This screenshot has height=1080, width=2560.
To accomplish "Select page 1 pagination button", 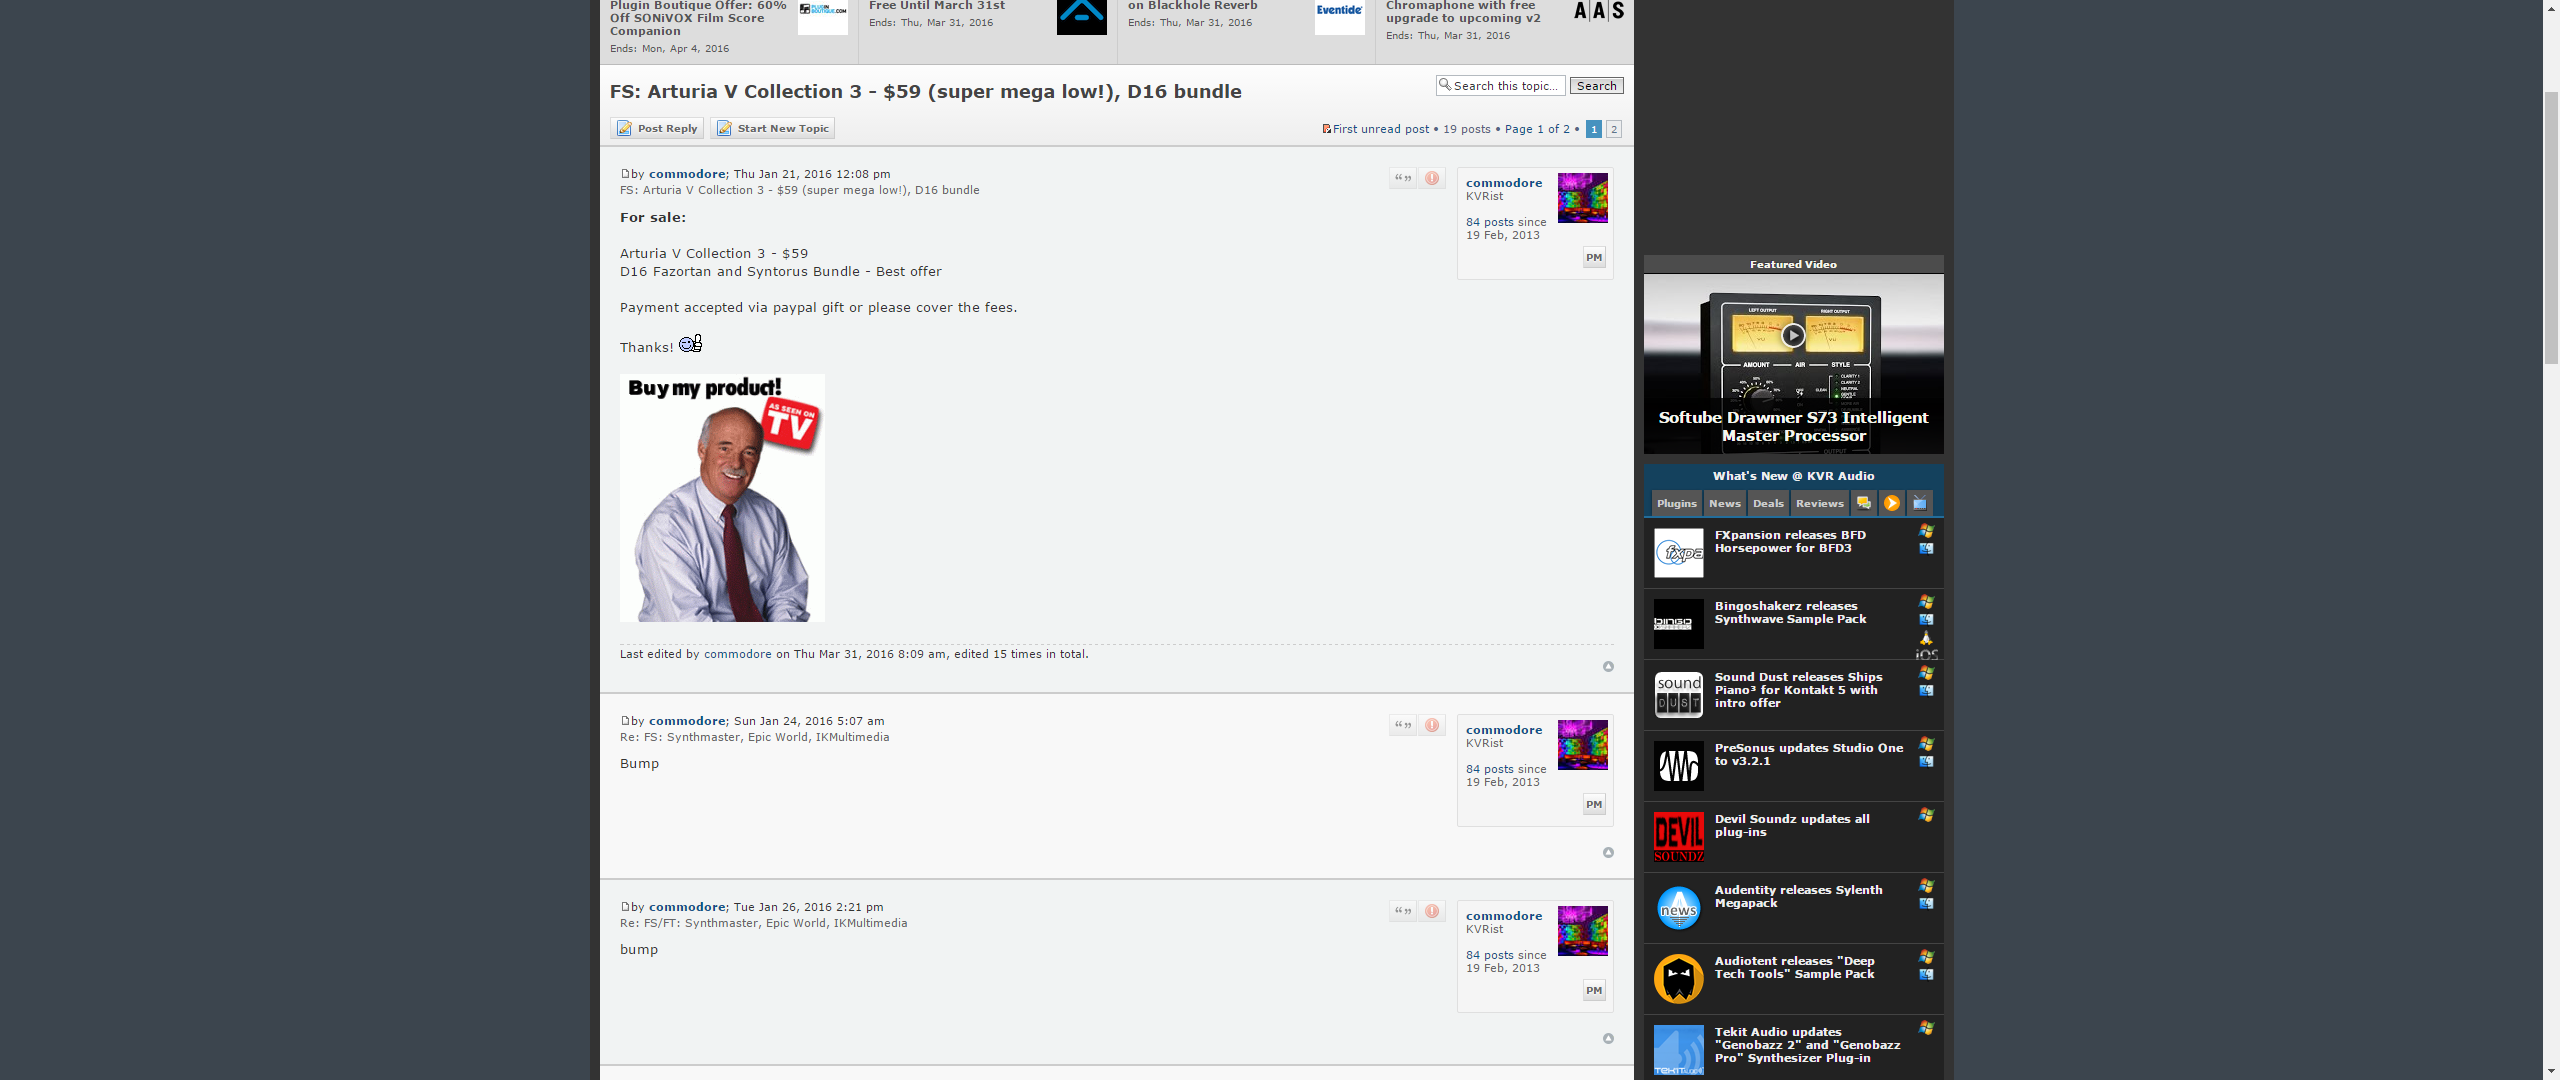I will pyautogui.click(x=1593, y=129).
